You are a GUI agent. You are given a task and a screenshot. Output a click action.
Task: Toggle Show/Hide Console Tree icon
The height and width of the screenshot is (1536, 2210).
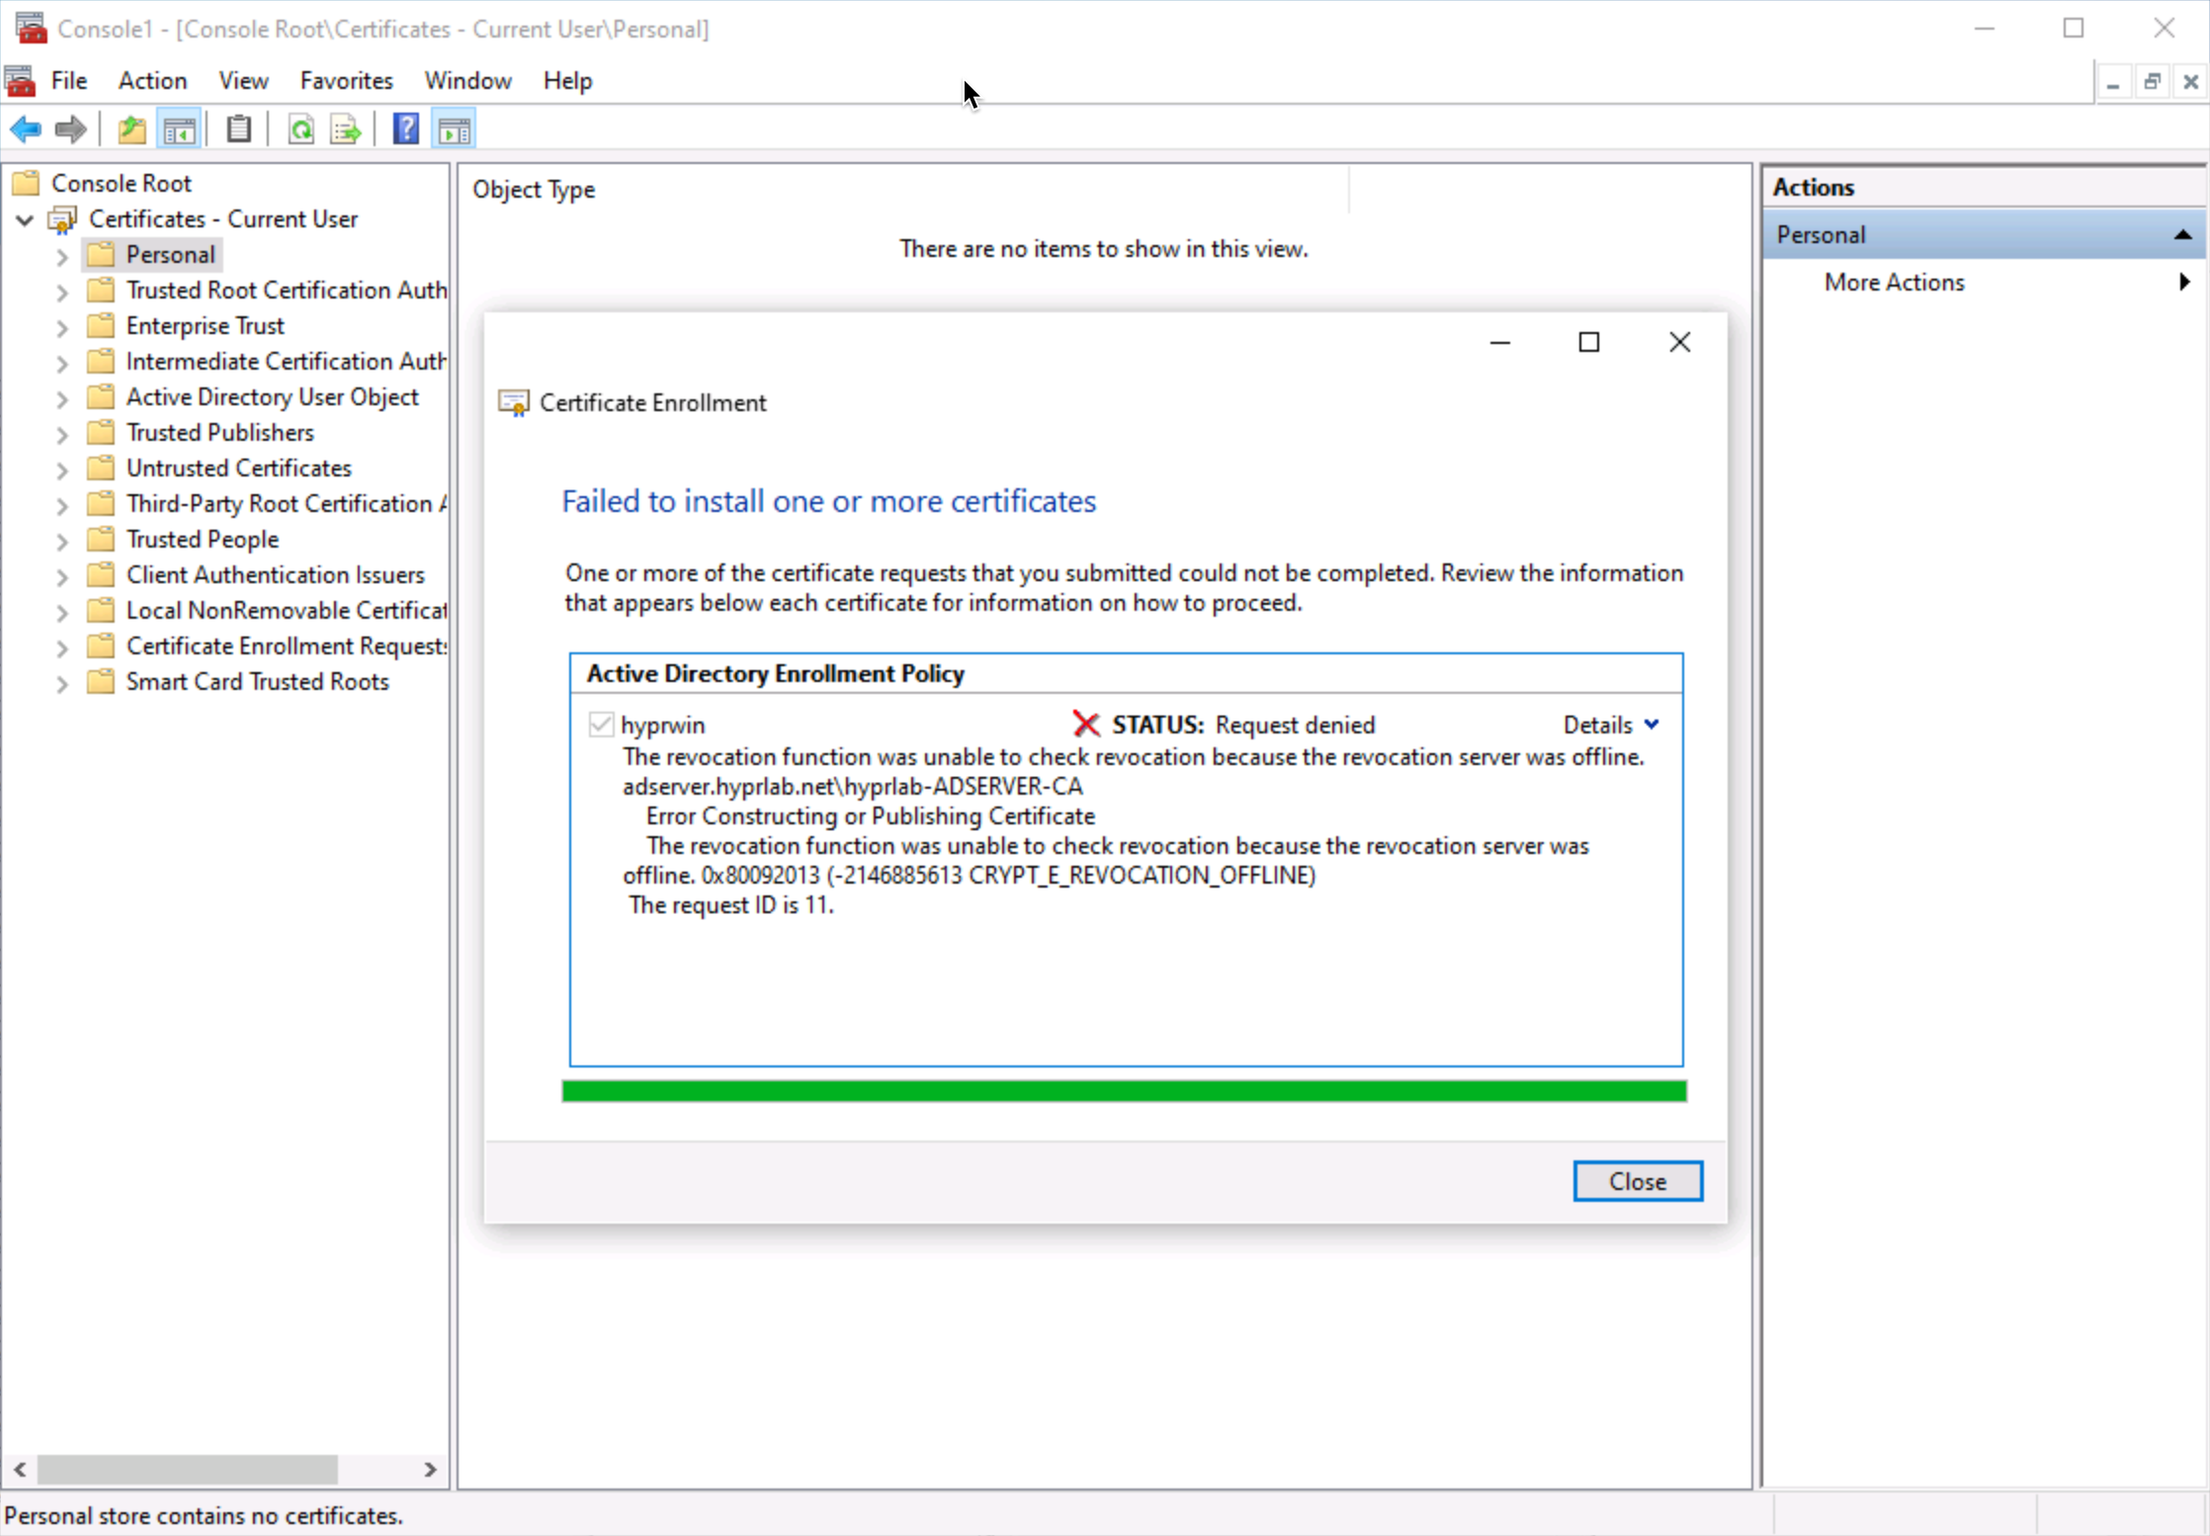click(179, 129)
